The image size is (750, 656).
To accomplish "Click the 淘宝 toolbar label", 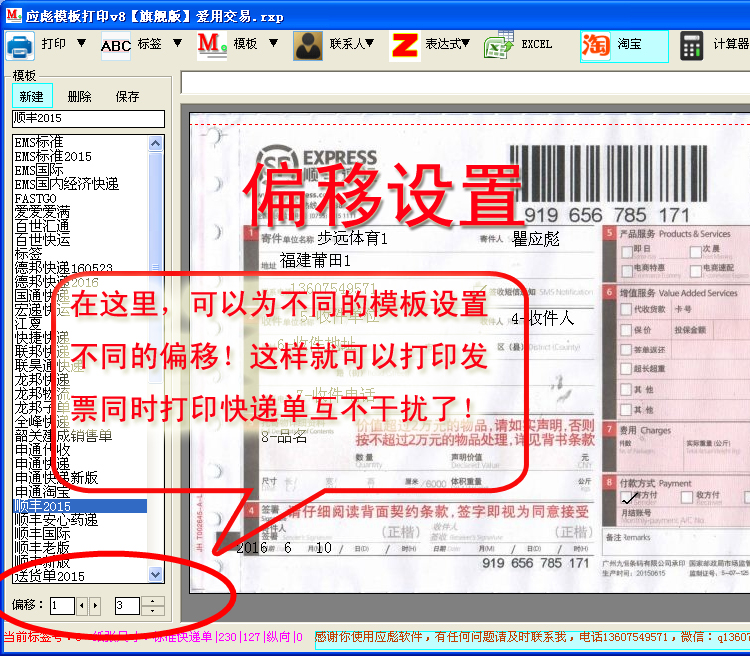I will (x=629, y=44).
